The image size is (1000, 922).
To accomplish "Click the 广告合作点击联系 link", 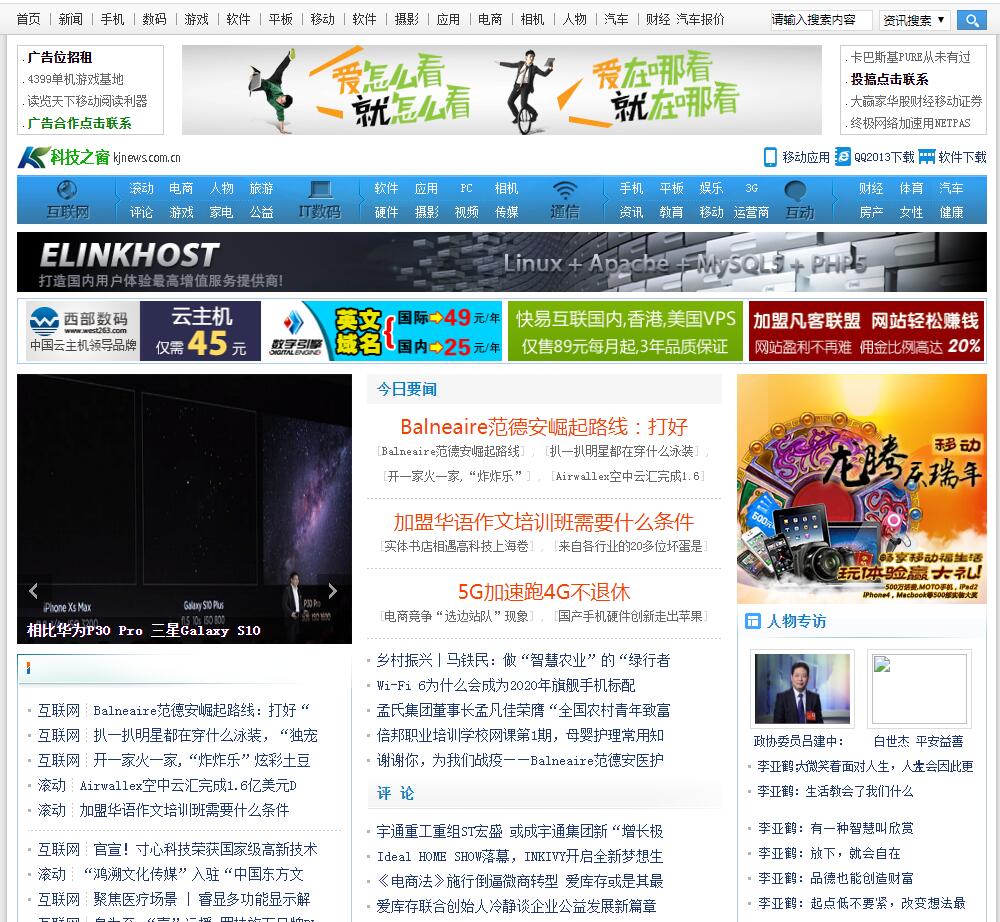I will pyautogui.click(x=79, y=124).
